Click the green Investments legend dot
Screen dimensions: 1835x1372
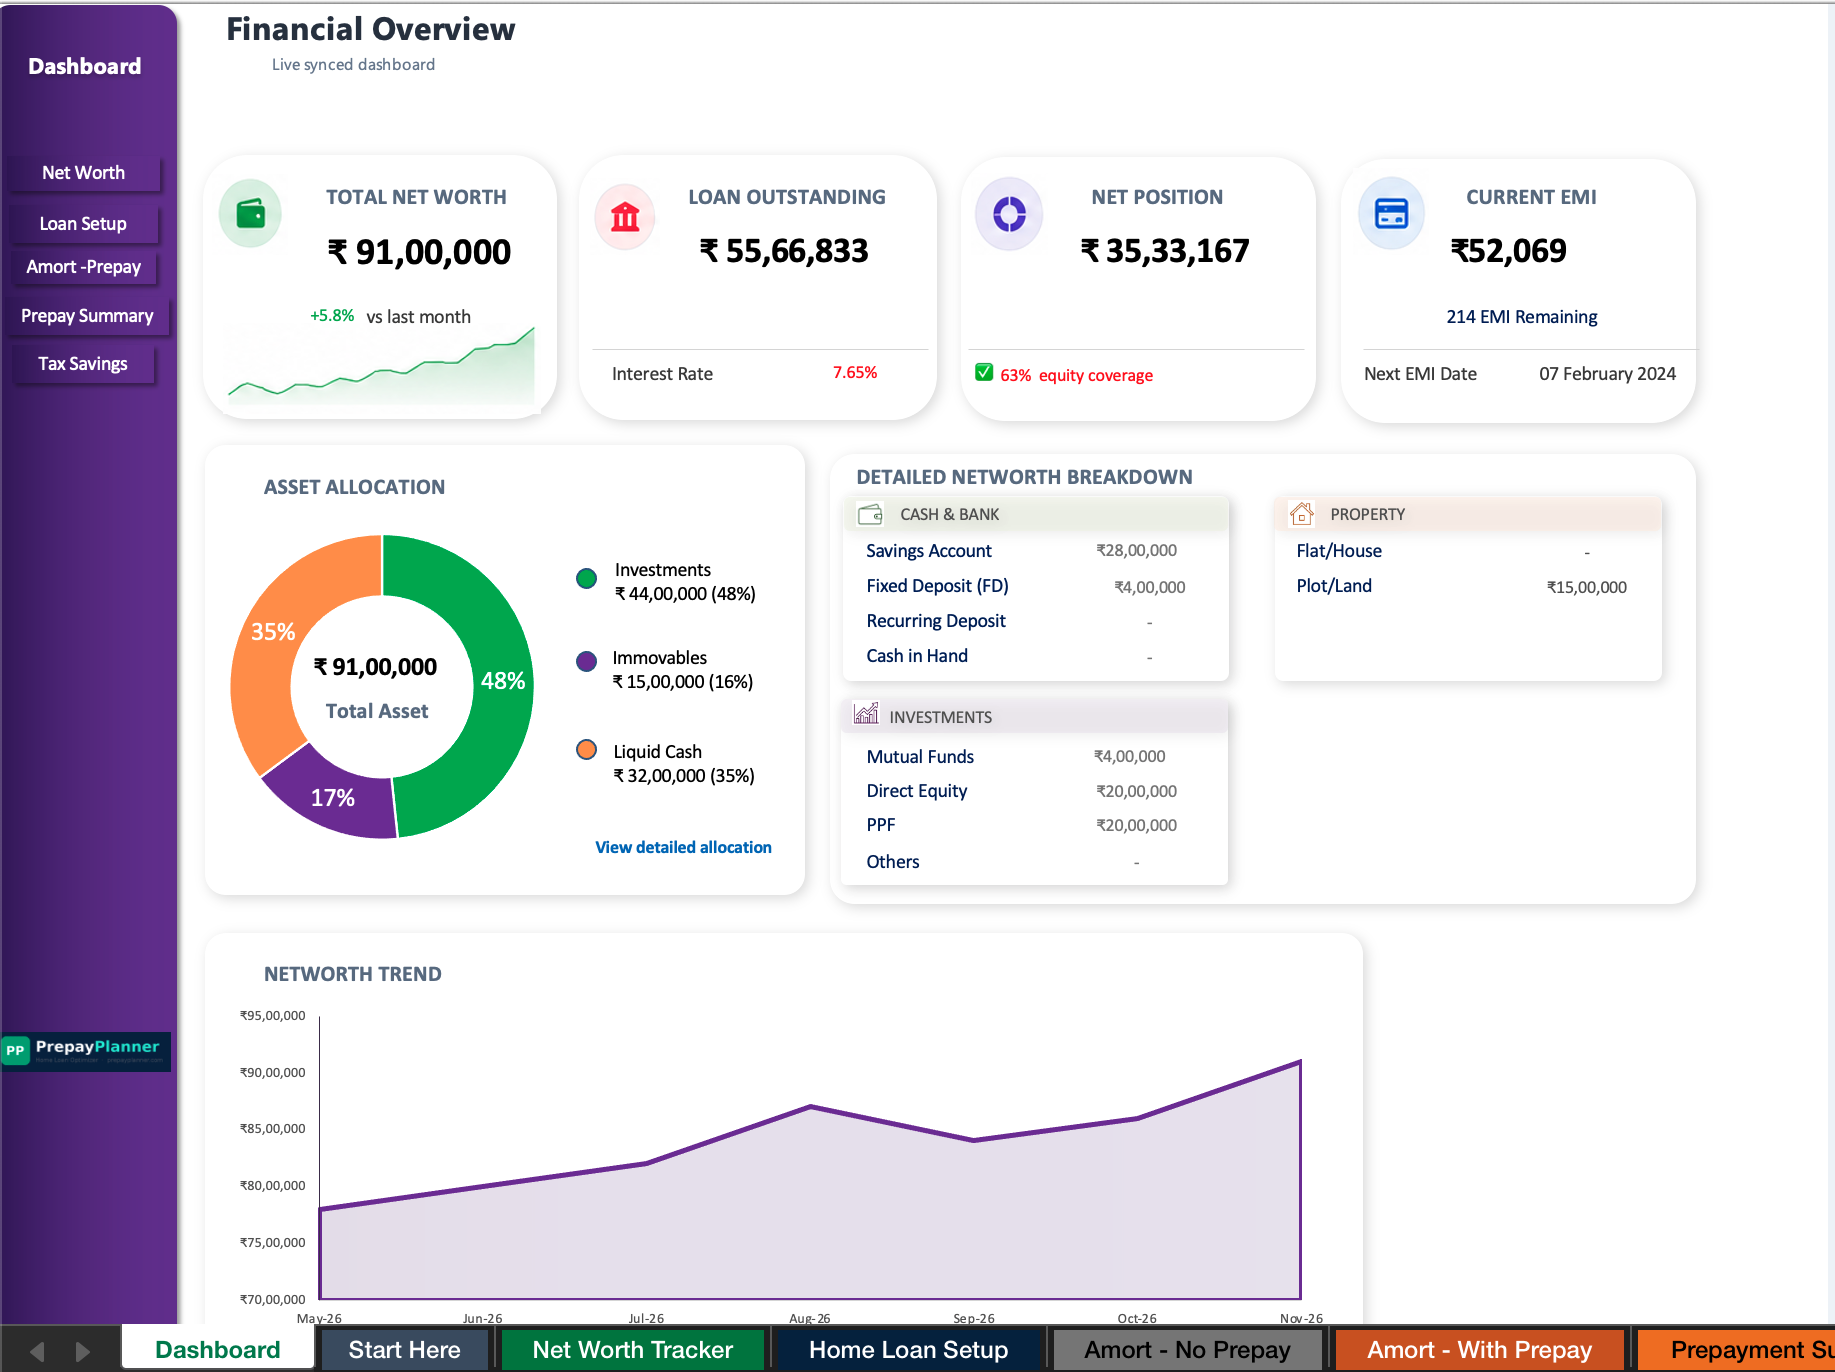(587, 578)
